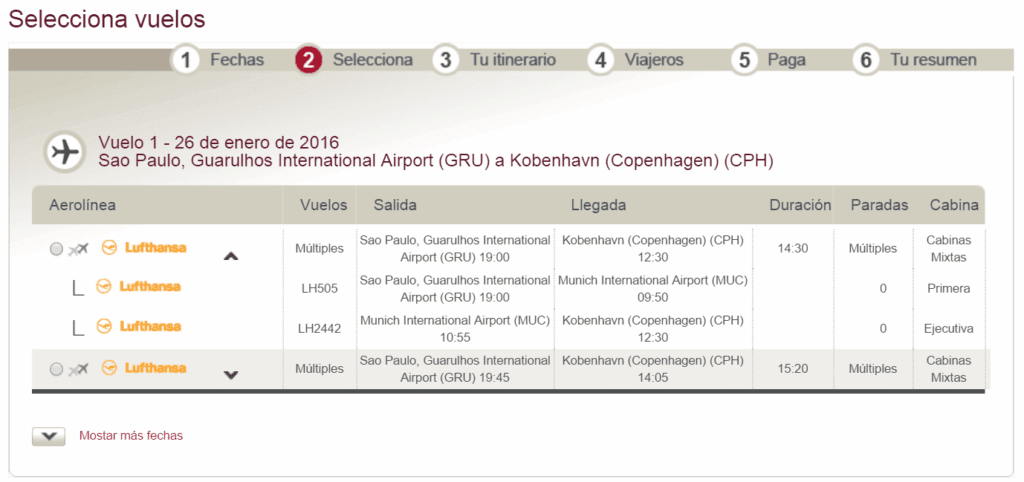The height and width of the screenshot is (482, 1024).
Task: Click the Mostar más fechas link
Action: 131,436
